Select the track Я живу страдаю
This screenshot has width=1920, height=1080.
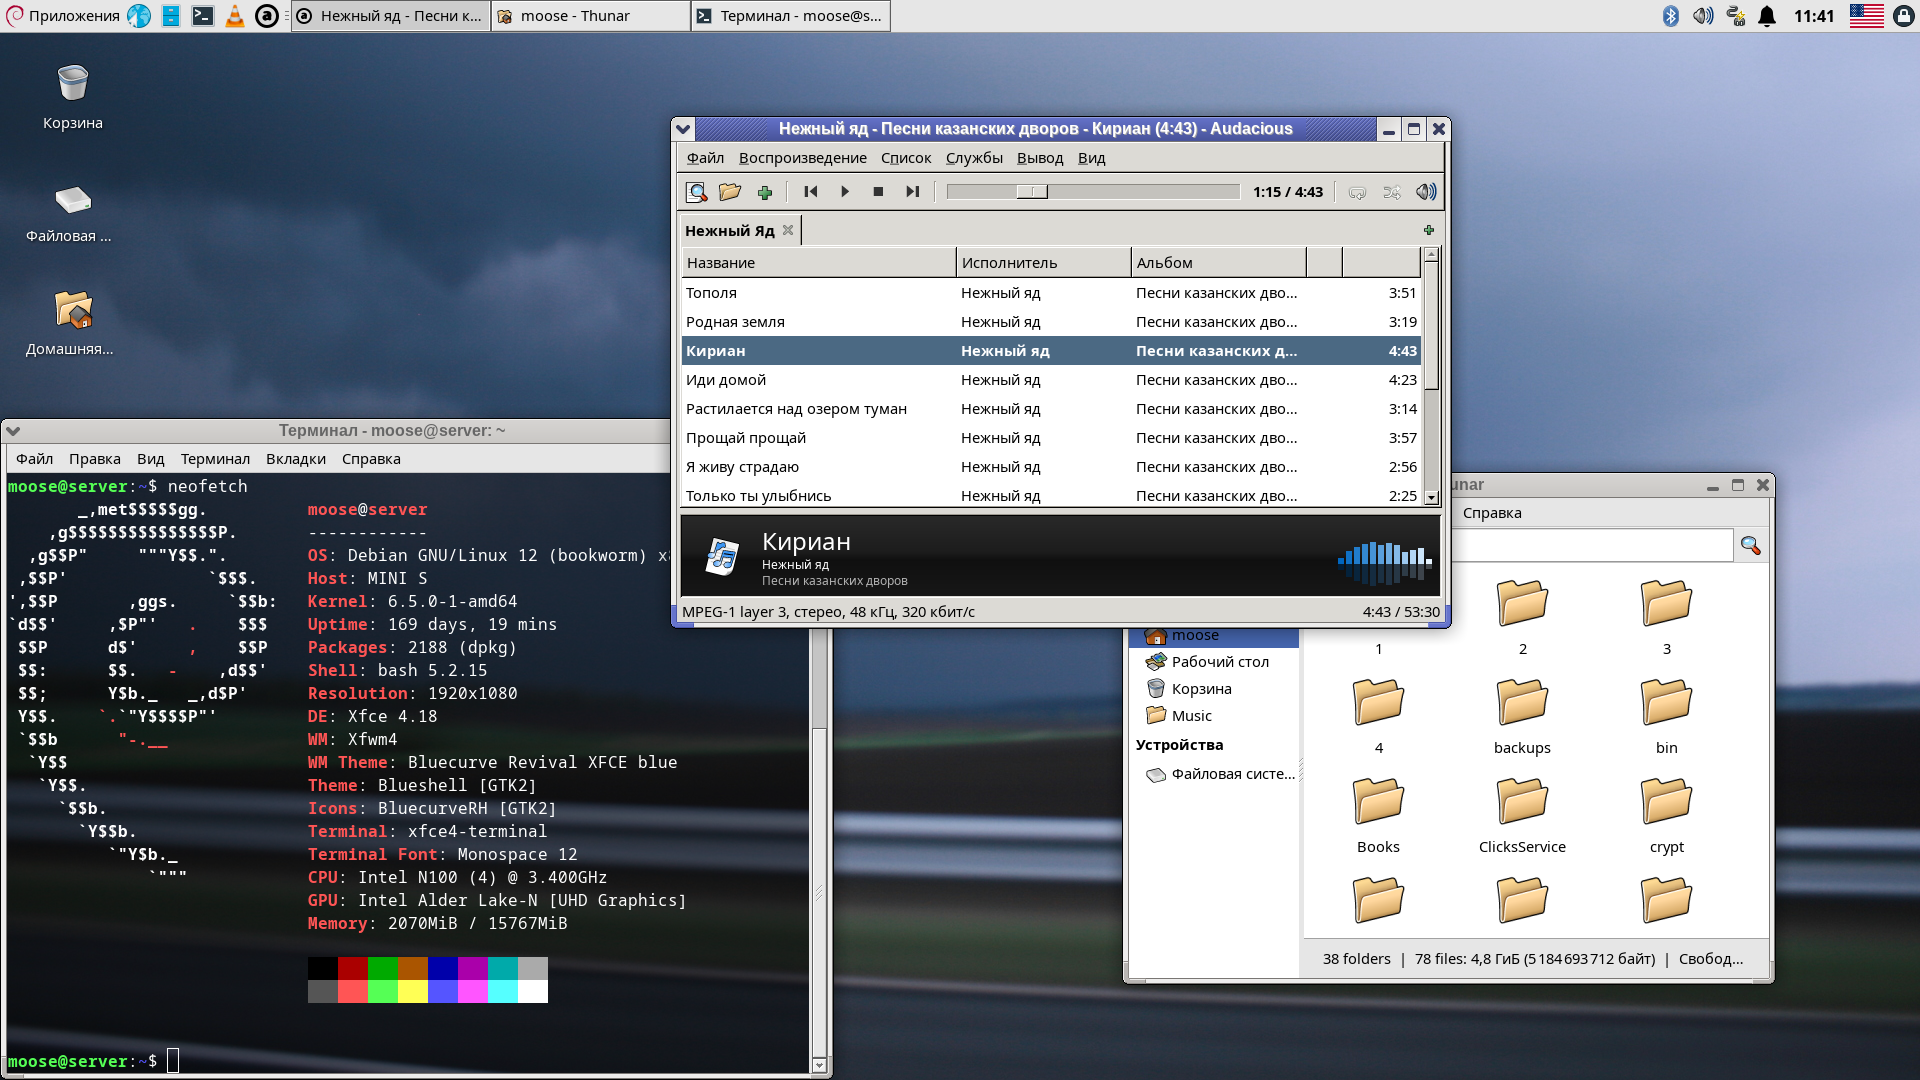pos(1050,467)
